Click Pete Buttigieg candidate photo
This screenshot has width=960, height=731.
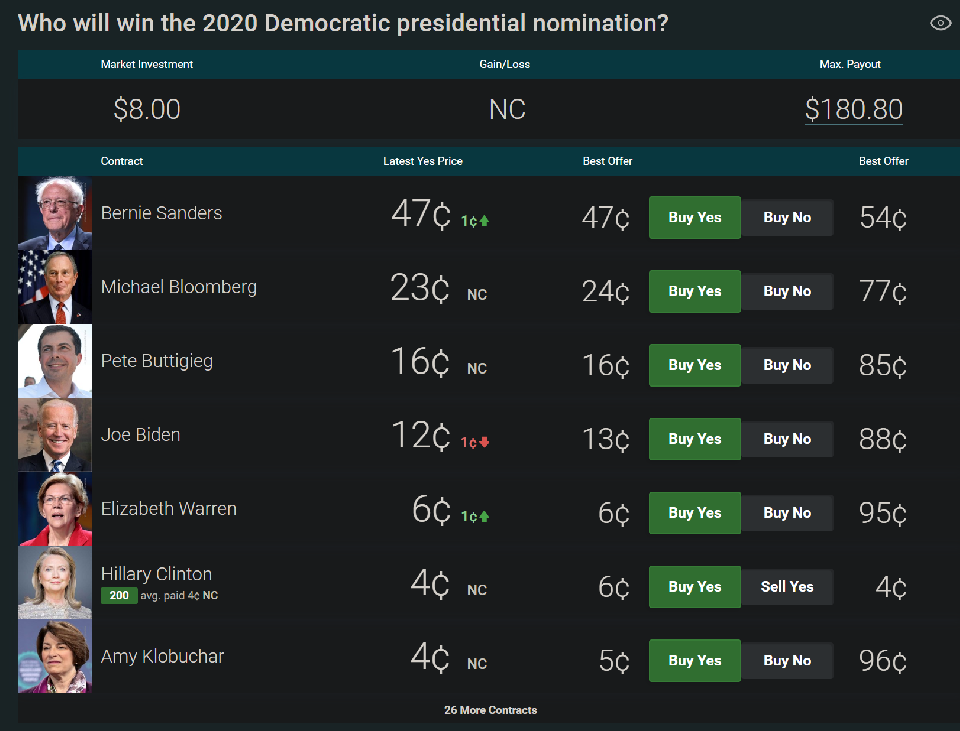pos(55,362)
